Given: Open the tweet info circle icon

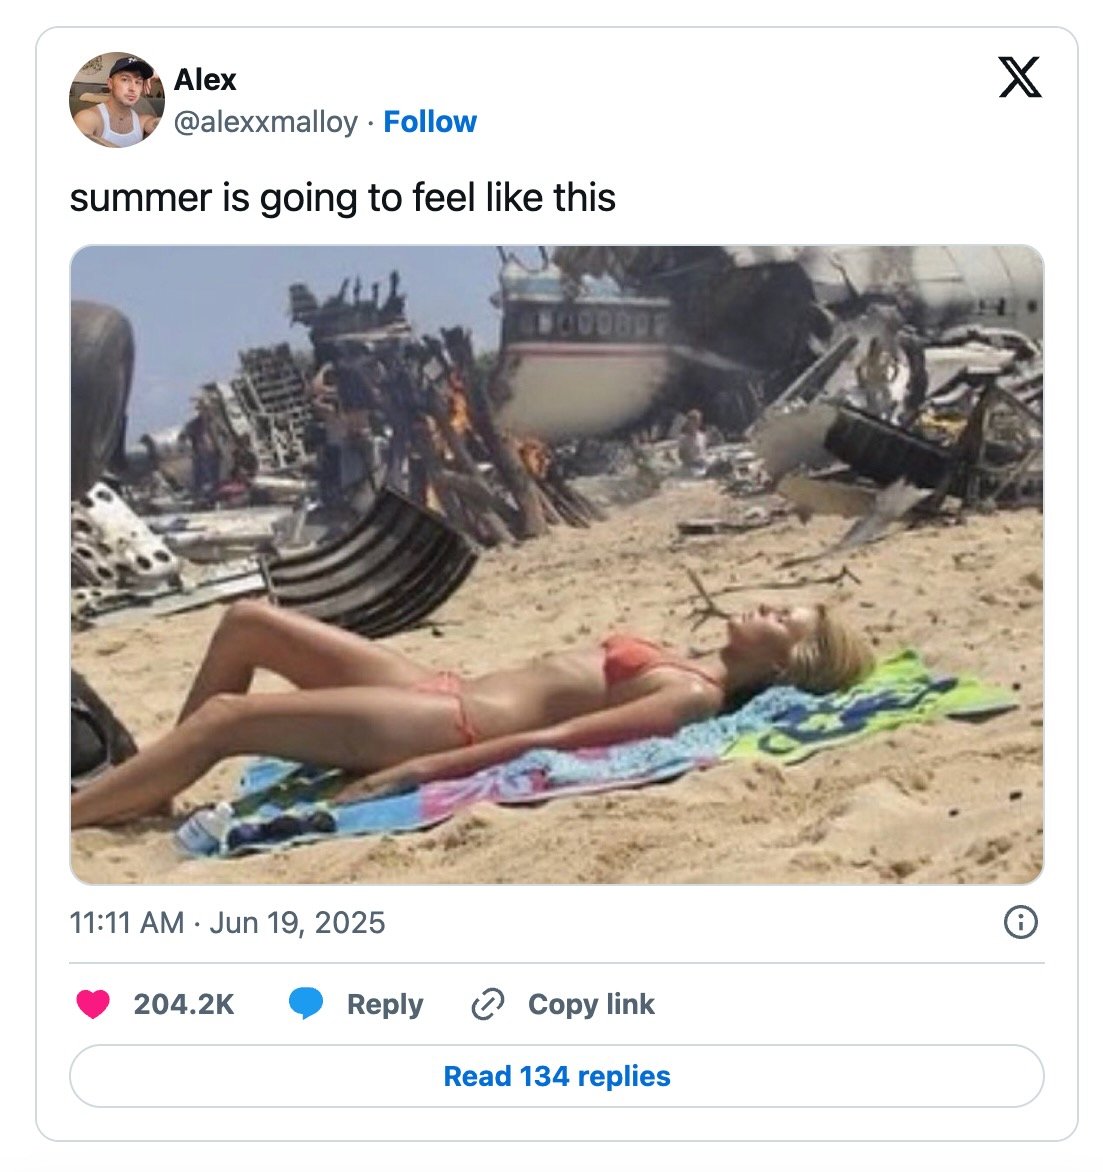Looking at the screenshot, I should 1020,922.
